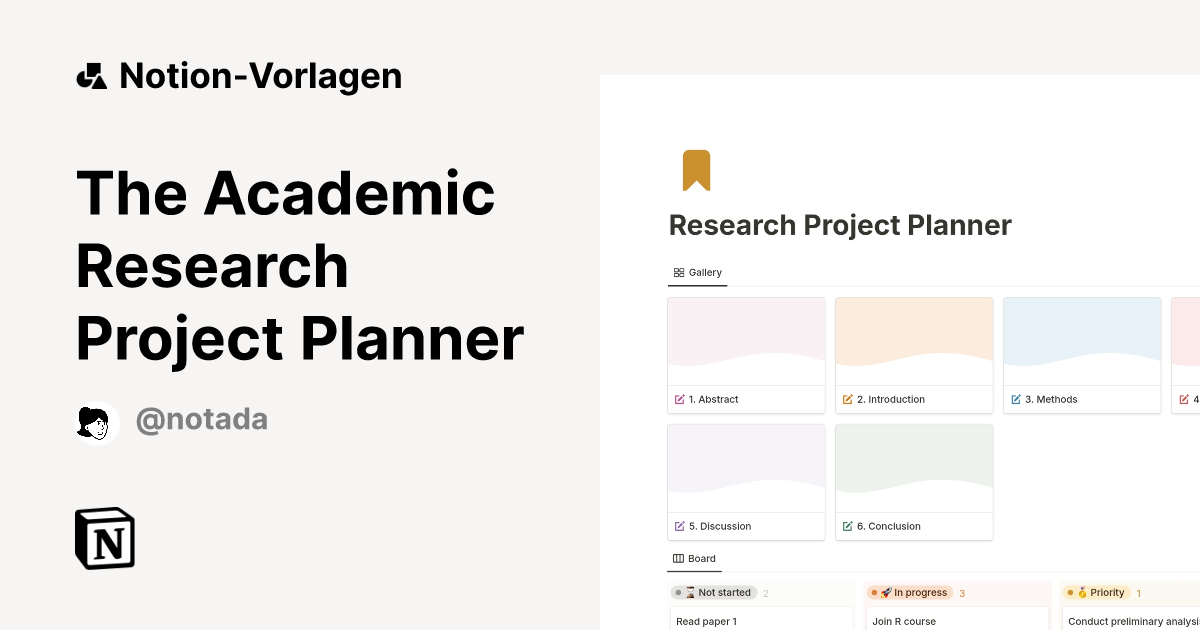Select the blue edit icon beside 3. Methods
Screen dimensions: 1200x630
1016,399
